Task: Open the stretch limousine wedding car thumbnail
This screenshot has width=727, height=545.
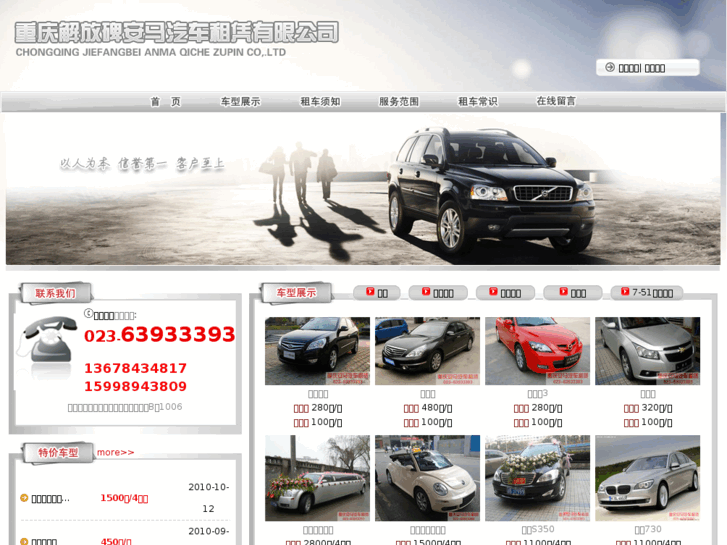Action: (318, 478)
